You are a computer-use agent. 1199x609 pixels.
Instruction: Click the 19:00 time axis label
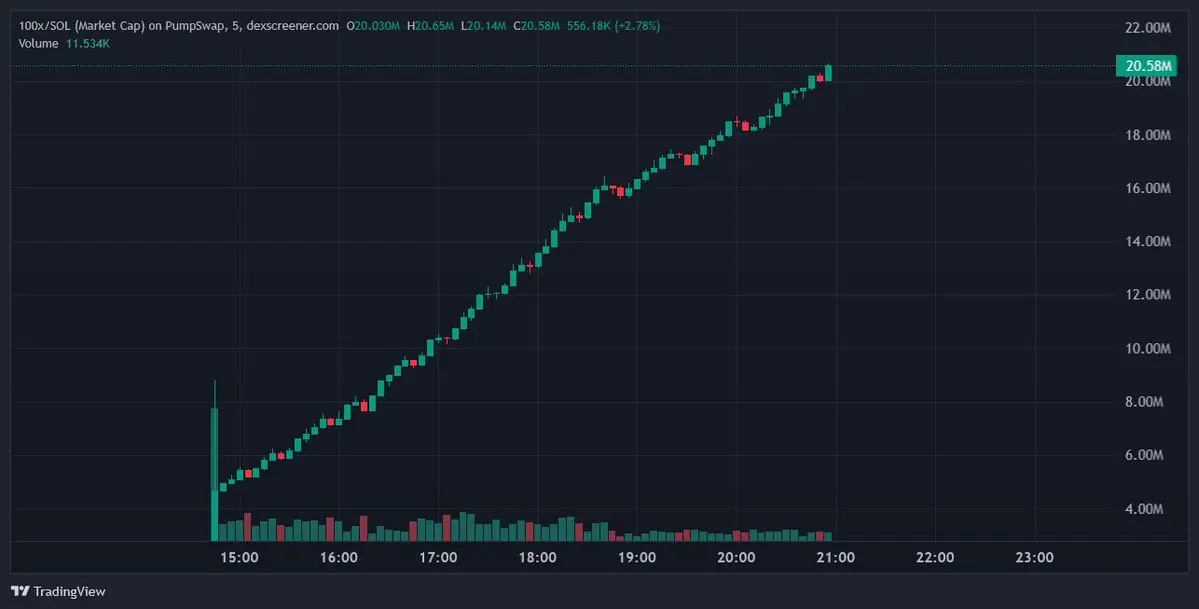[x=637, y=558]
